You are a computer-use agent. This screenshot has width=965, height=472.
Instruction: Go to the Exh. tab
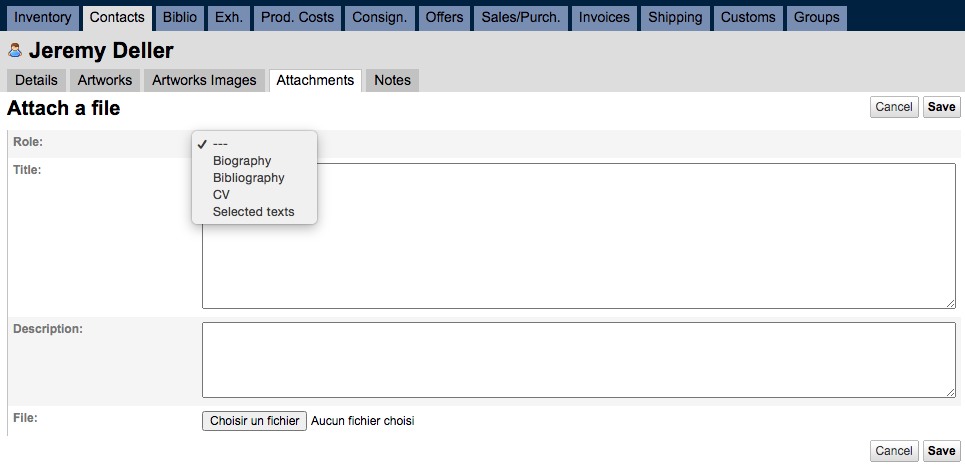tap(229, 17)
